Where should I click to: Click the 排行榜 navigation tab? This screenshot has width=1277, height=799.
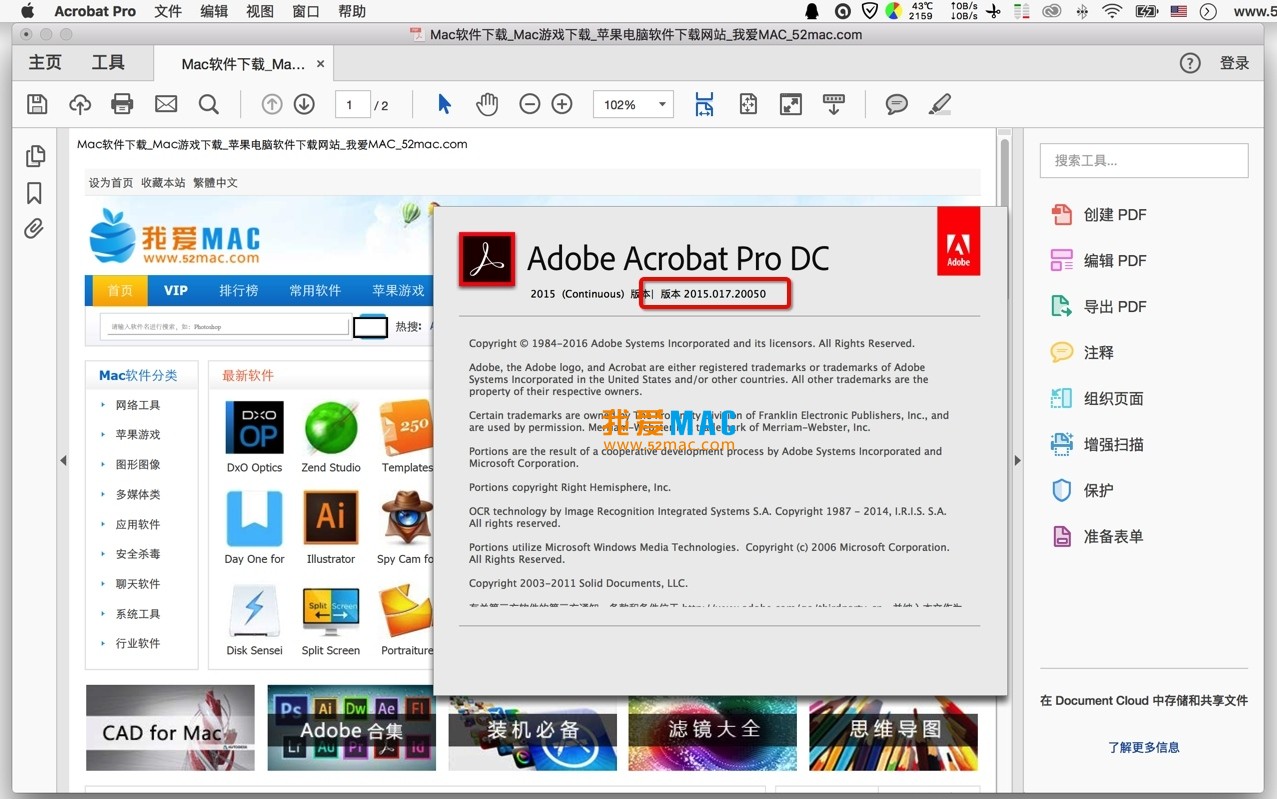(x=238, y=290)
